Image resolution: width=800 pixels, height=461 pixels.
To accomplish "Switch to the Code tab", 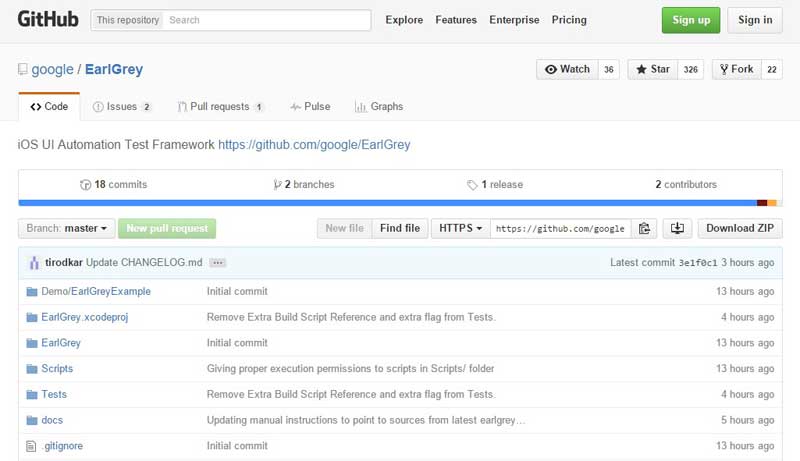I will coord(49,107).
